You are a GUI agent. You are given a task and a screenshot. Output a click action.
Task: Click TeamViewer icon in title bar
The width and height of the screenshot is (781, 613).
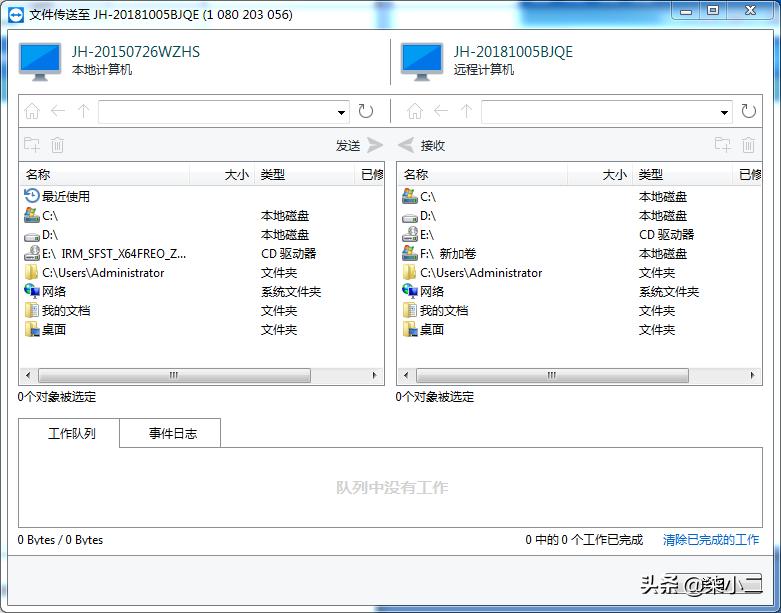[16, 14]
